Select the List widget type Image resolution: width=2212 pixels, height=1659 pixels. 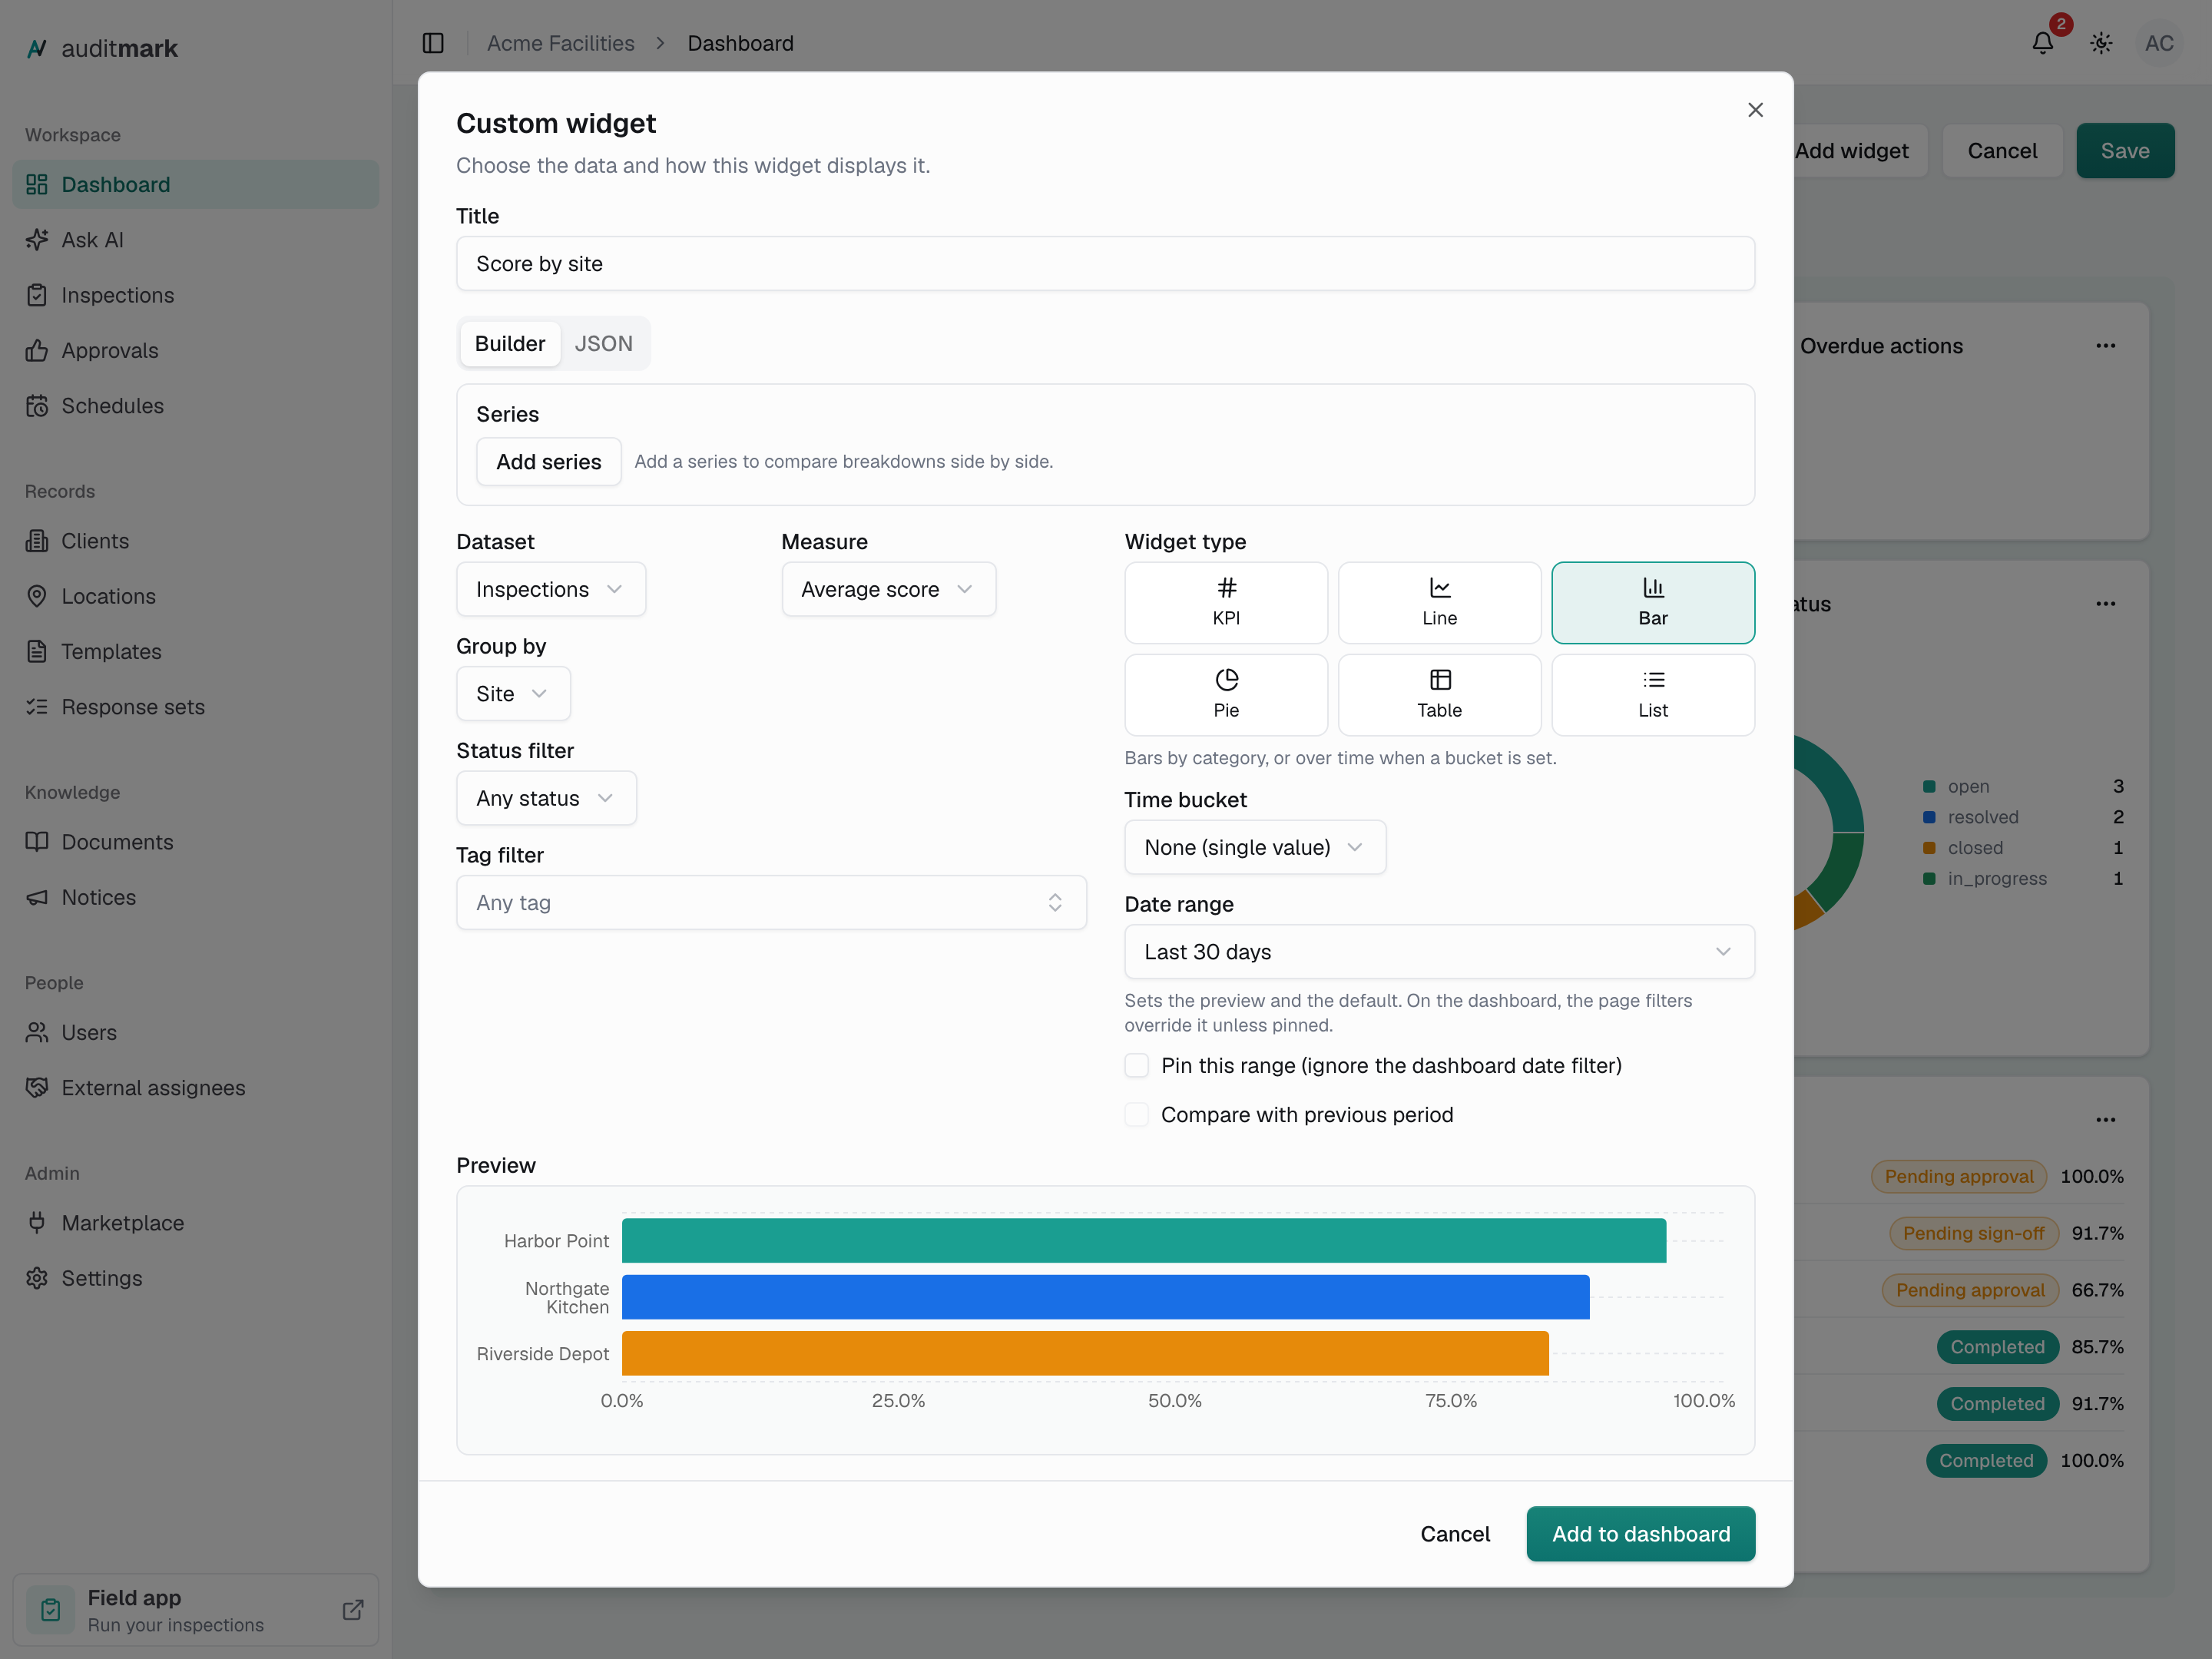pos(1652,695)
